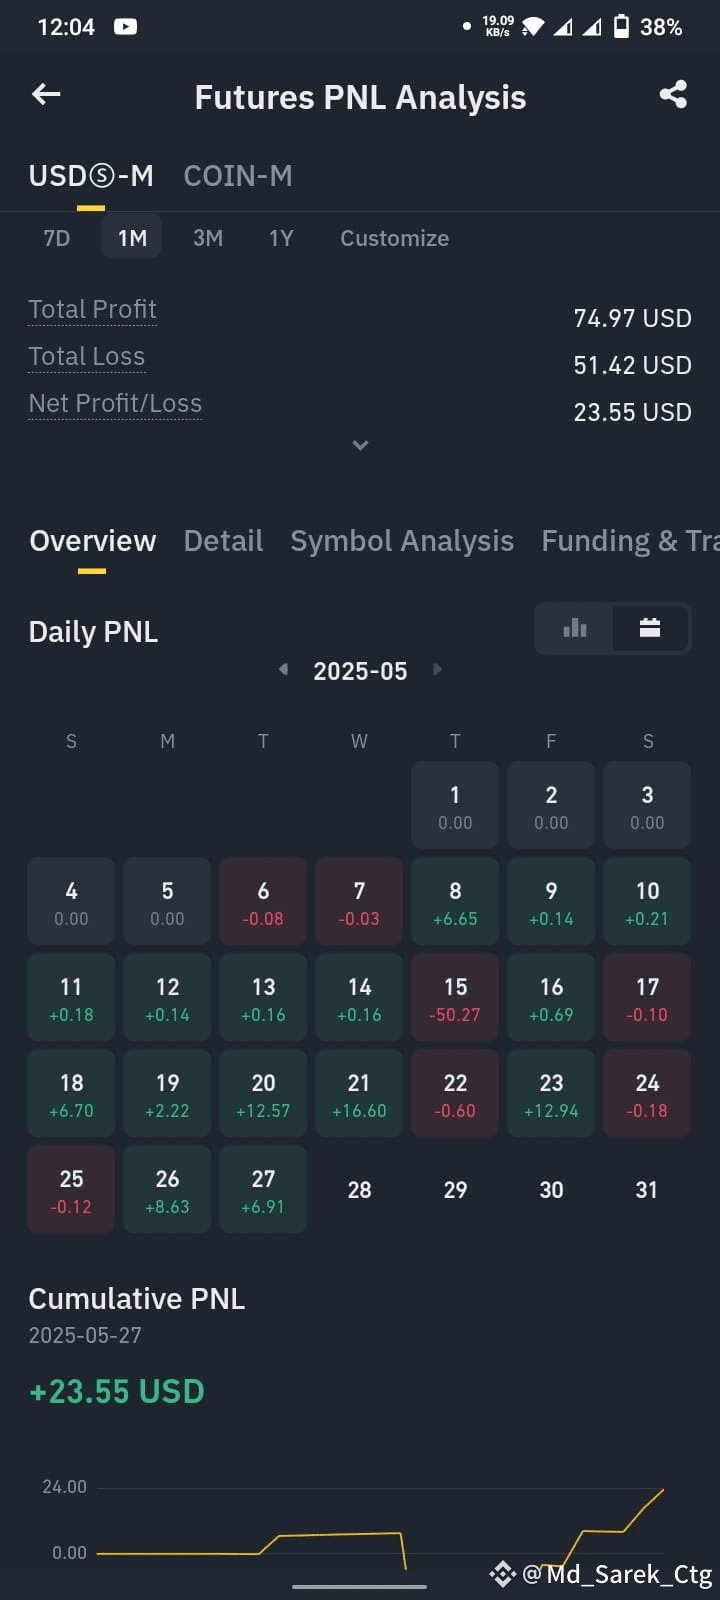Tap Net Profit/Loss label for info

coord(115,403)
